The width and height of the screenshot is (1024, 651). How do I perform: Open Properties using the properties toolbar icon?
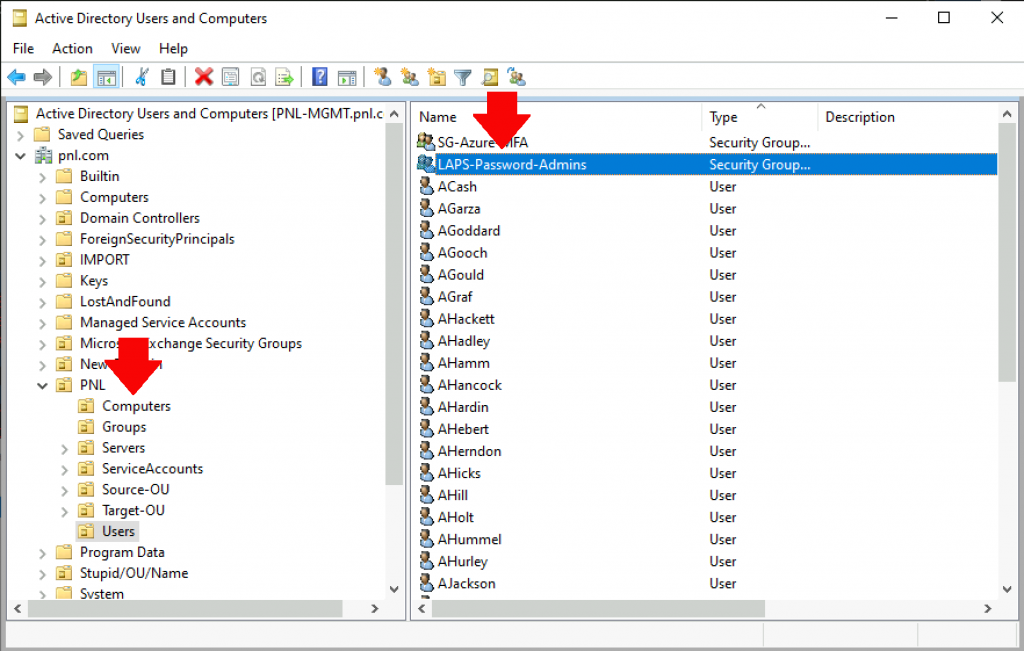229,77
